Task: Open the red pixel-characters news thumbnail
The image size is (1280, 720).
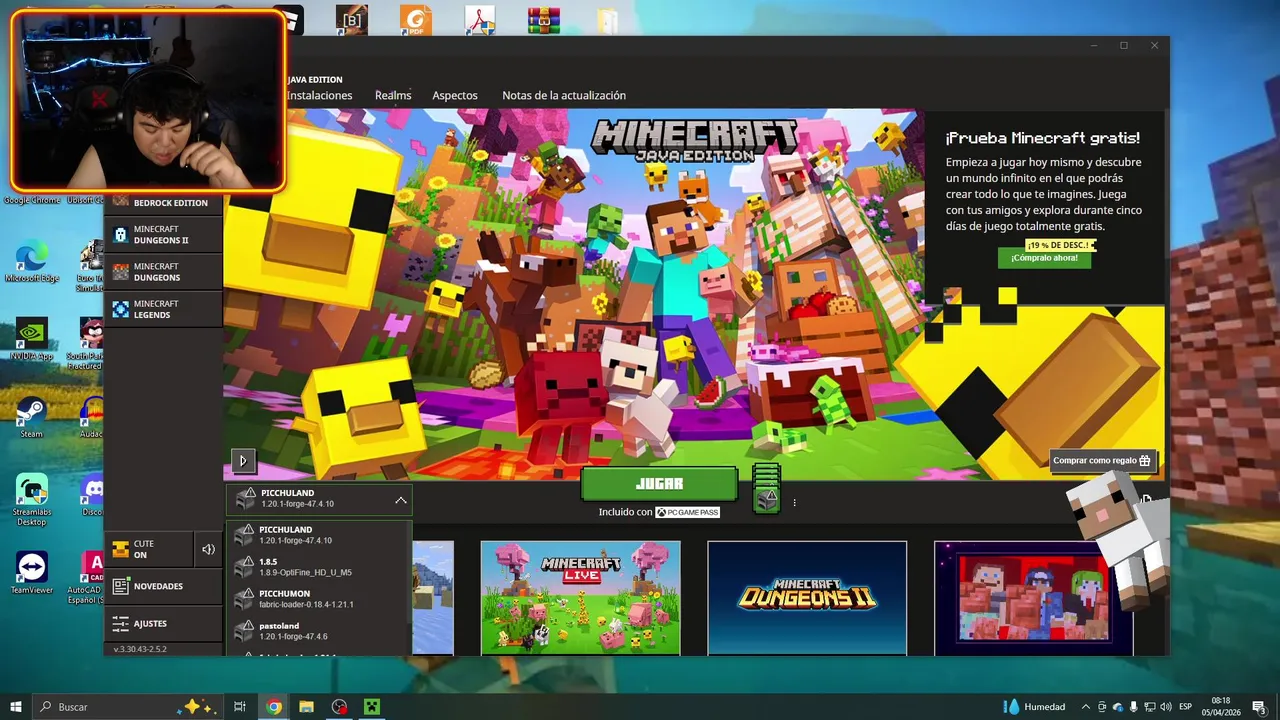Action: click(x=1033, y=598)
